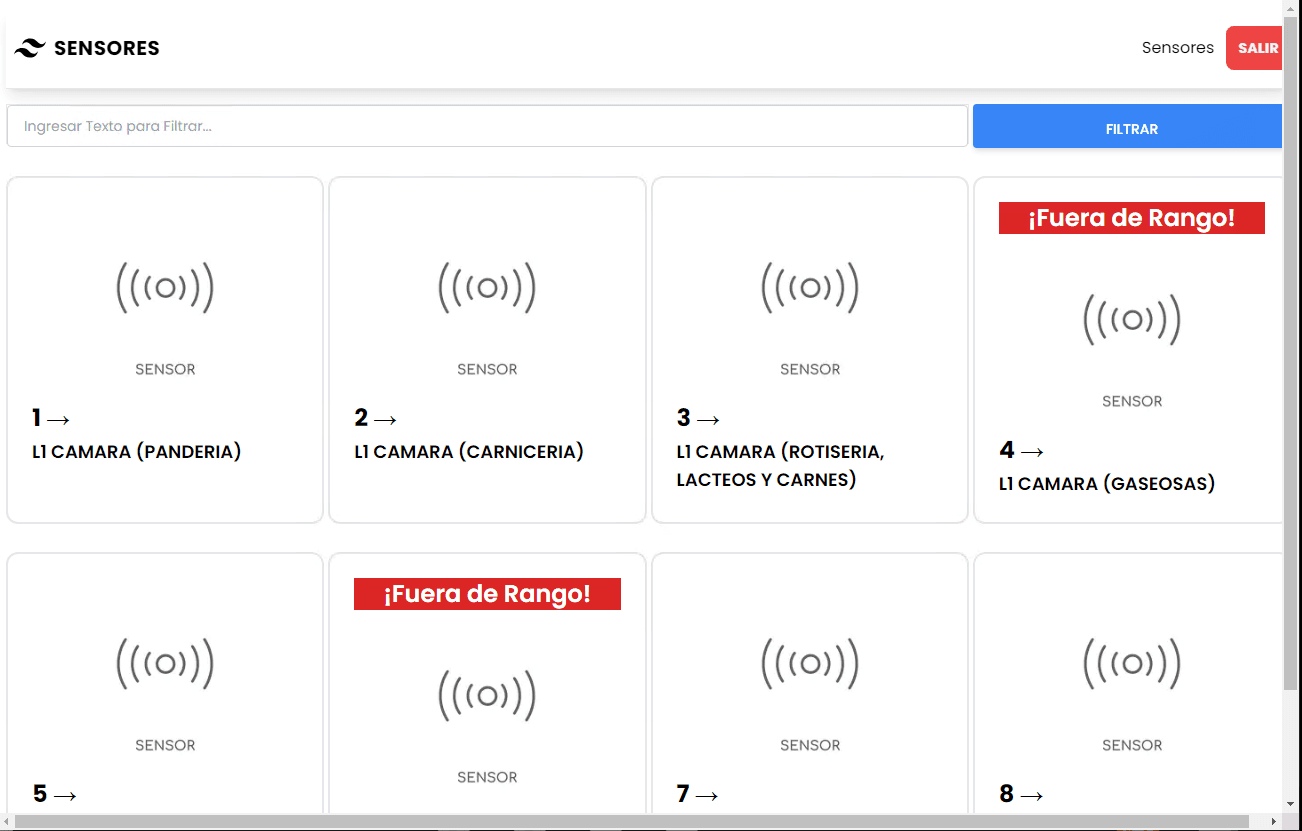1302x831 pixels.
Task: Click SENSOR label on card 6
Action: click(x=487, y=777)
